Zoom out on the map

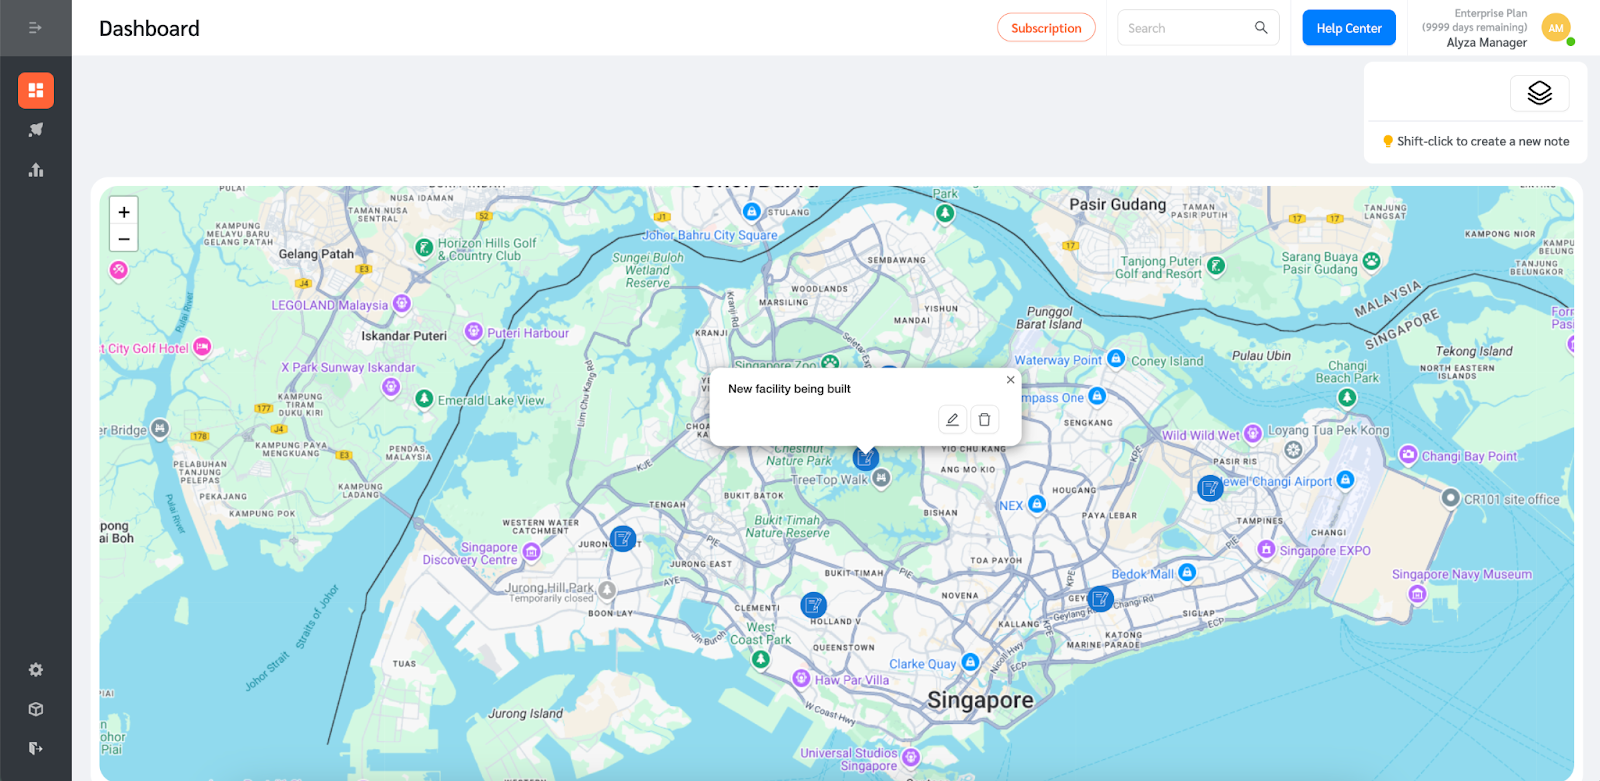[x=124, y=239]
